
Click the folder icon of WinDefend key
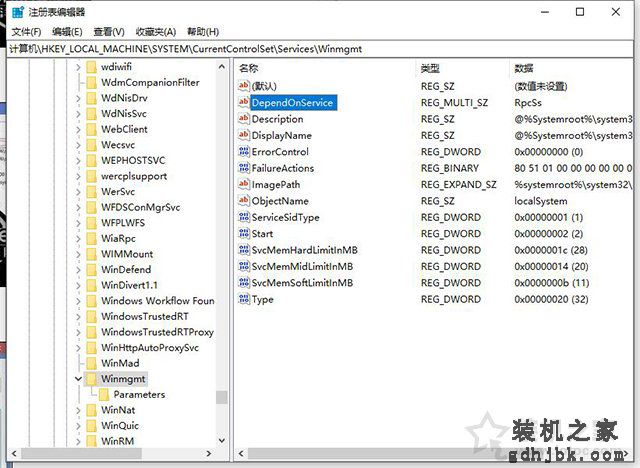point(91,269)
